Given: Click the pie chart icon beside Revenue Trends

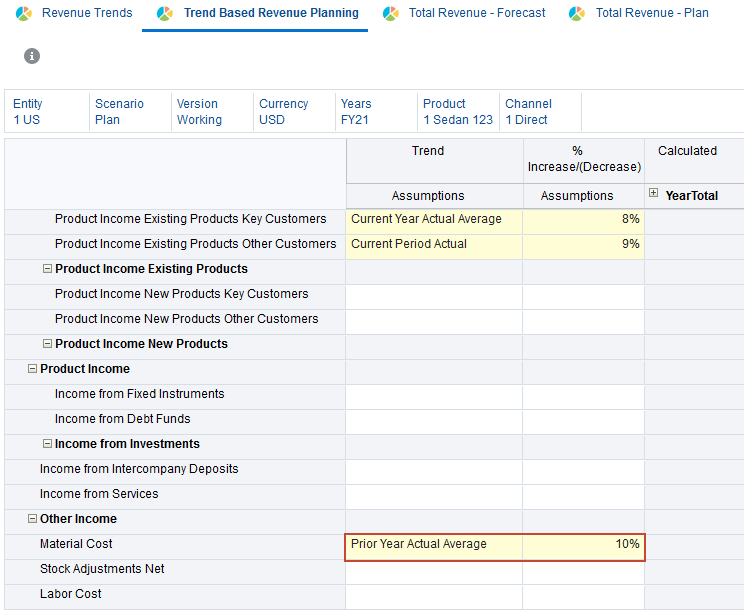Looking at the screenshot, I should [23, 14].
